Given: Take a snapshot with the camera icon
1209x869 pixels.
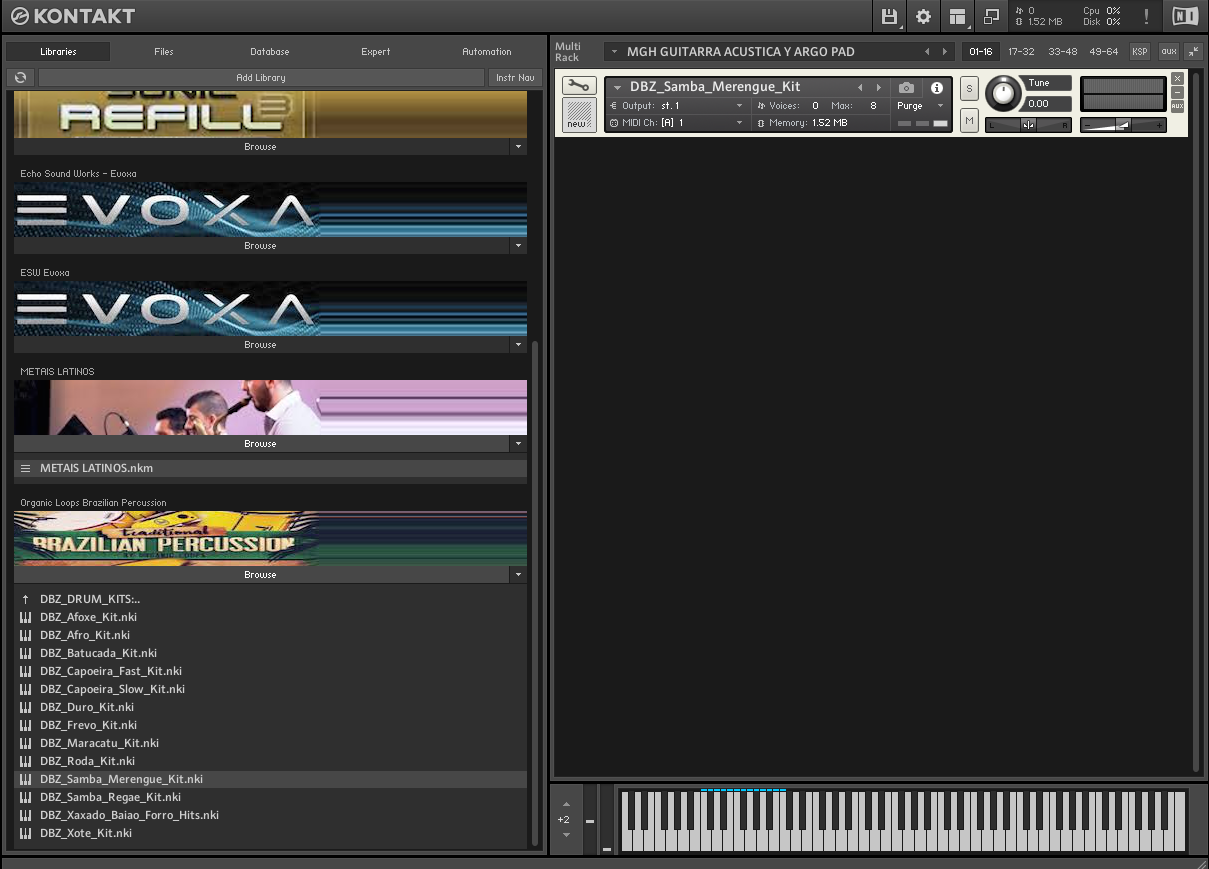Looking at the screenshot, I should (x=906, y=88).
